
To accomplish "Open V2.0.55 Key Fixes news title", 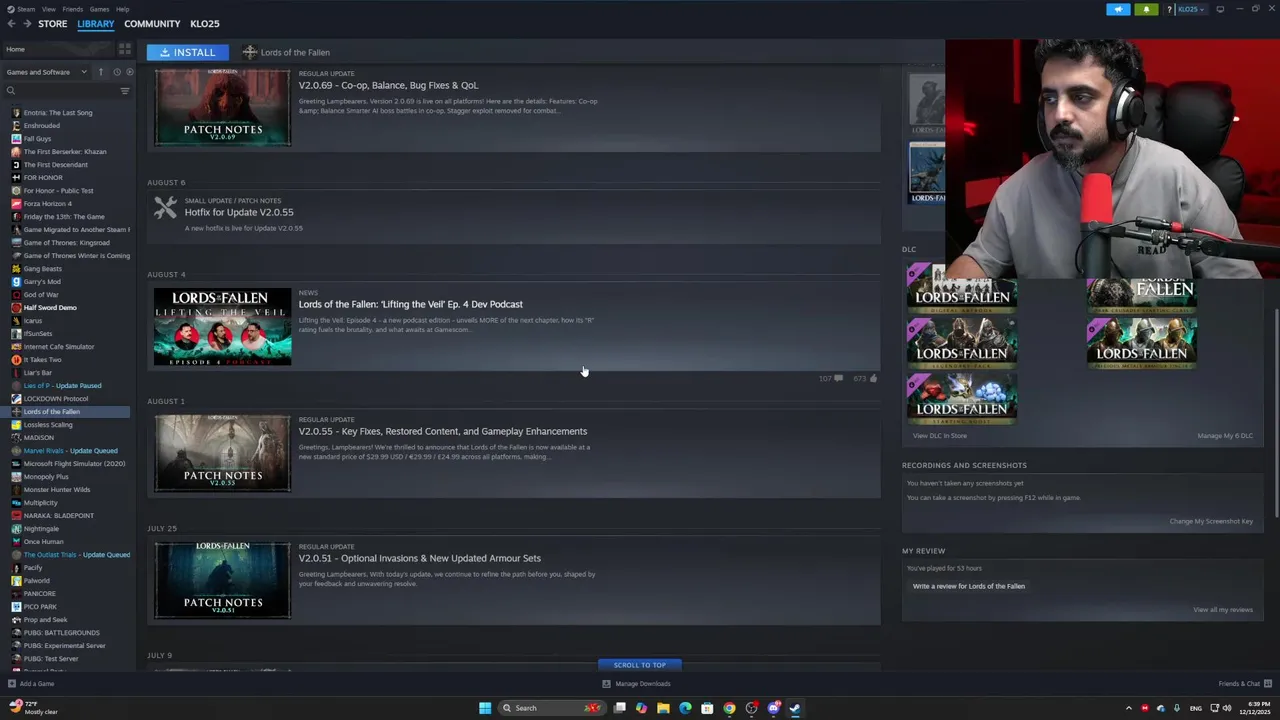I will [x=443, y=431].
